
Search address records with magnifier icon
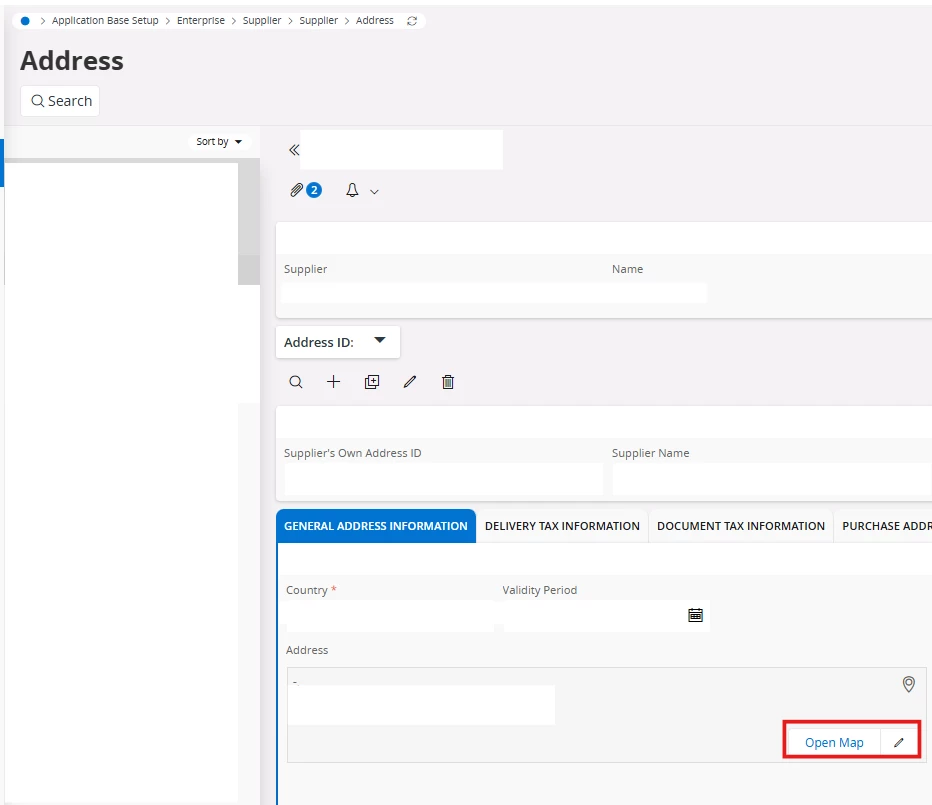(x=296, y=382)
